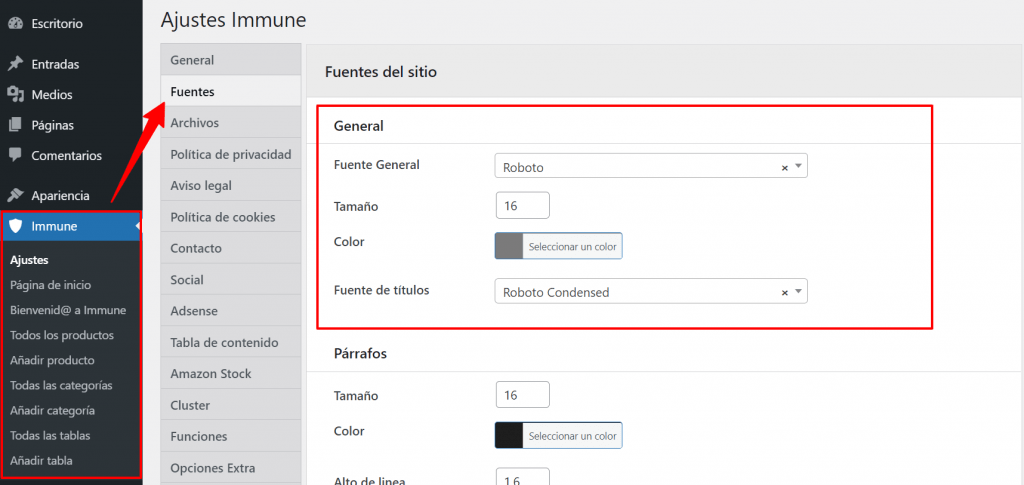Open Todos los productos submenu link

point(61,335)
